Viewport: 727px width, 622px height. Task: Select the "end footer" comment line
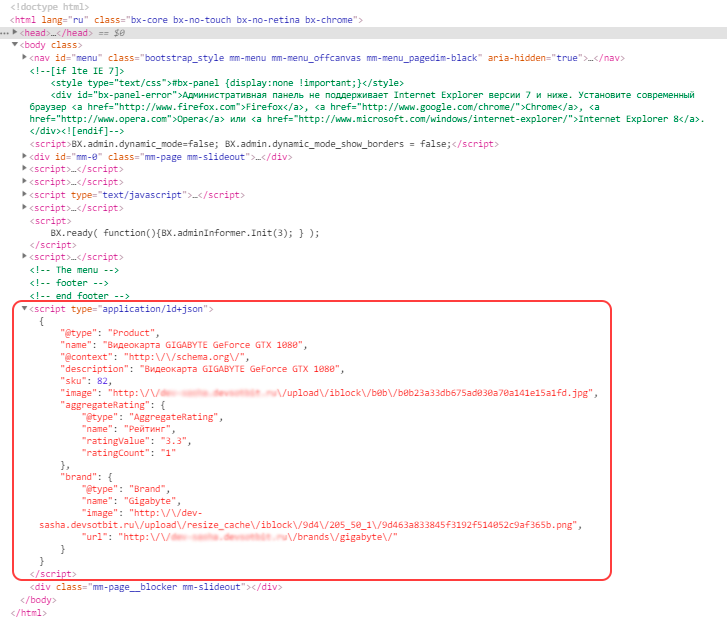pyautogui.click(x=79, y=296)
